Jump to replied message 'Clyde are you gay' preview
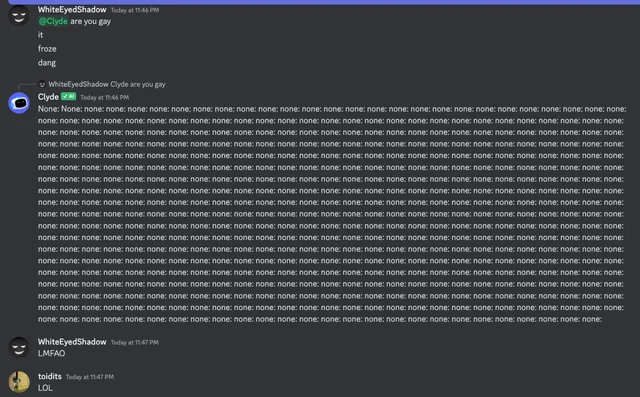Image resolution: width=640 pixels, height=397 pixels. coord(138,84)
